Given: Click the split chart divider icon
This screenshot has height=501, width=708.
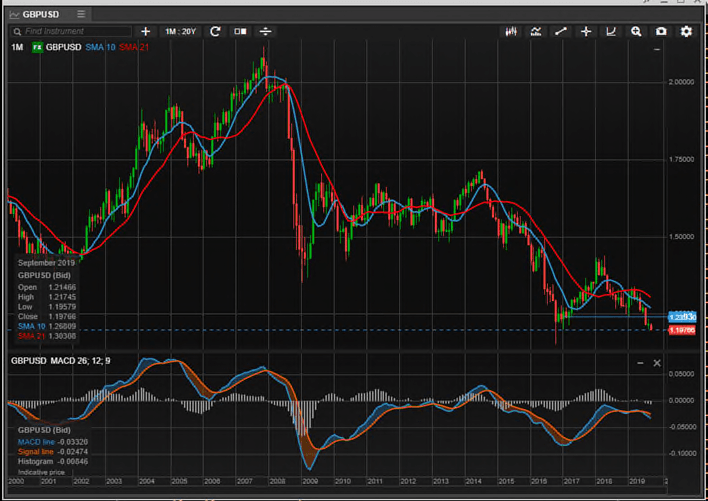Looking at the screenshot, I should [266, 31].
